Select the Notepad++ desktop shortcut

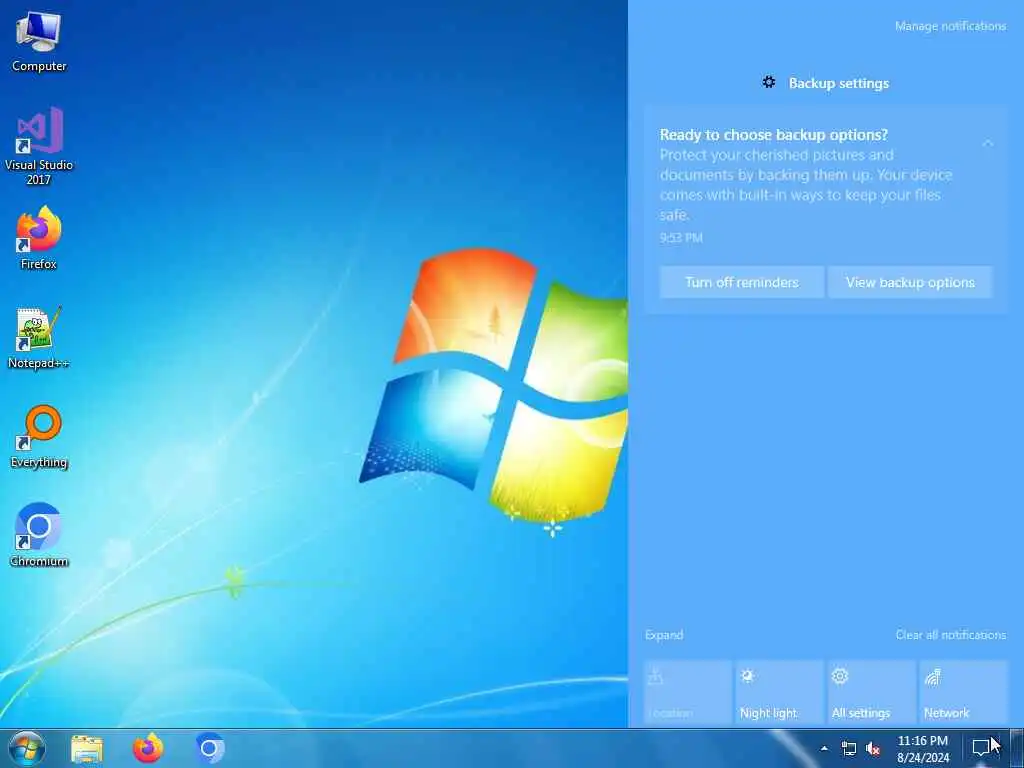[x=39, y=338]
